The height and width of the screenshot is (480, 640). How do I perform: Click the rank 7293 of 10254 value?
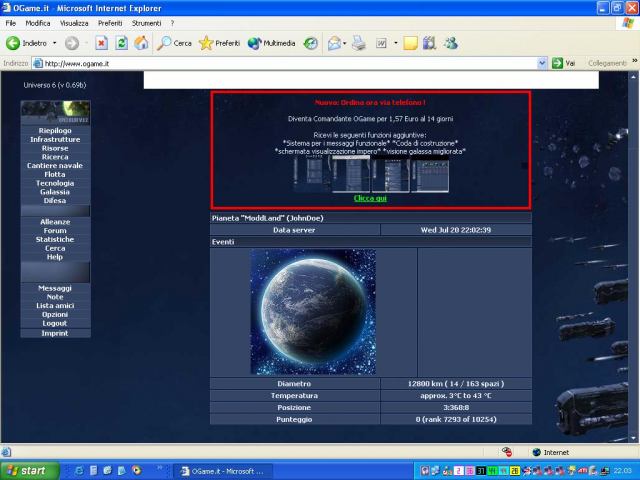(x=456, y=419)
